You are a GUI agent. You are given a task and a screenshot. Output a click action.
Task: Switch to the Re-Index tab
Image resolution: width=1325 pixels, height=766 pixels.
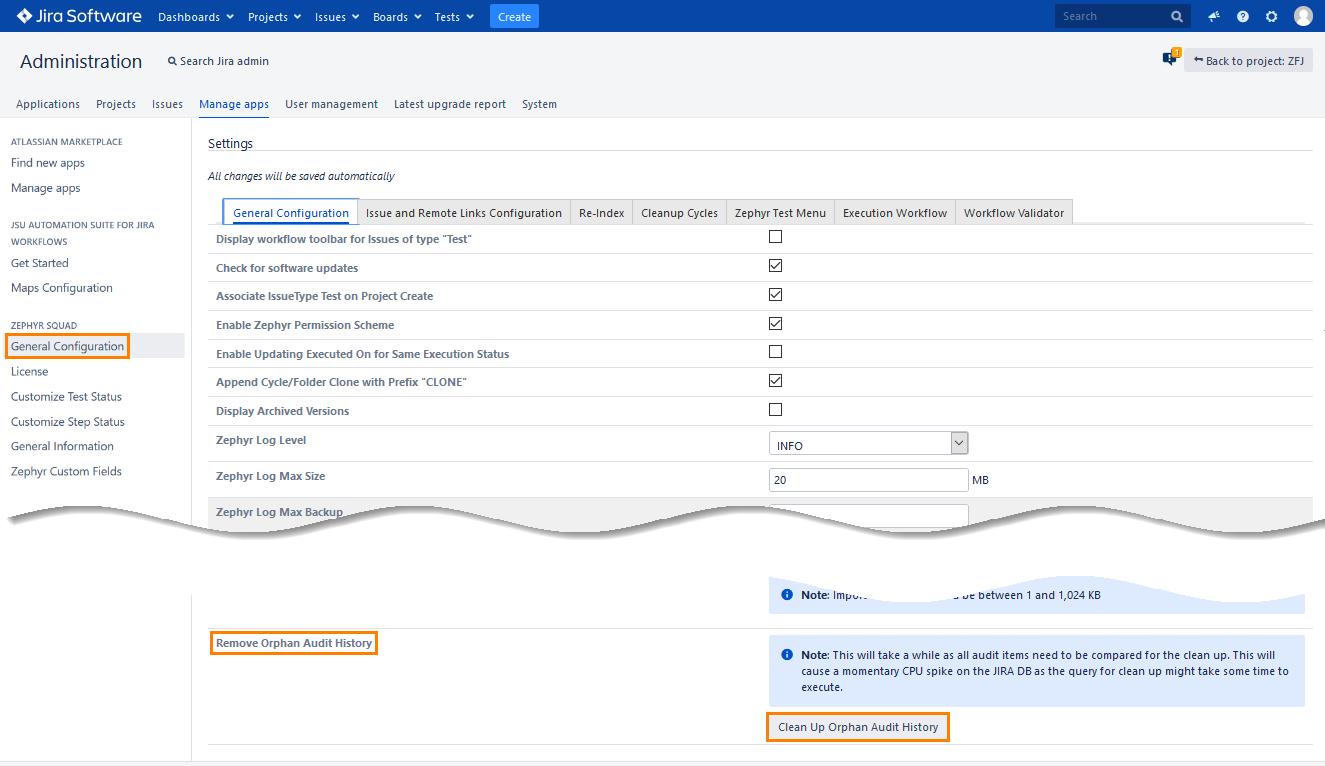[601, 213]
